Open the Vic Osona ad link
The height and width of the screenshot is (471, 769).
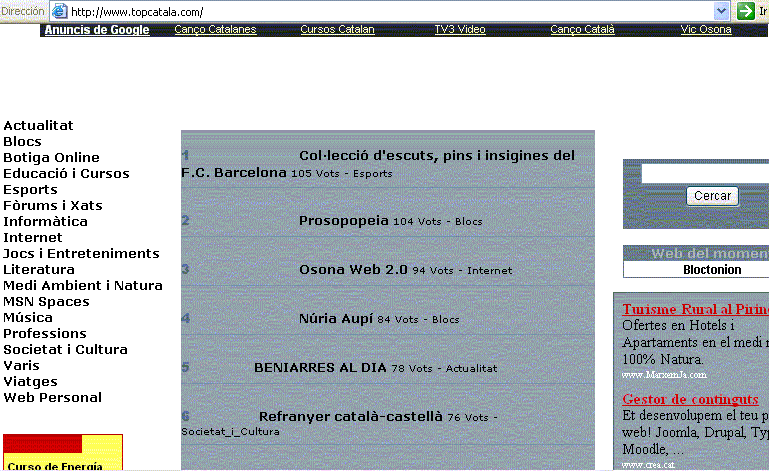pos(706,29)
